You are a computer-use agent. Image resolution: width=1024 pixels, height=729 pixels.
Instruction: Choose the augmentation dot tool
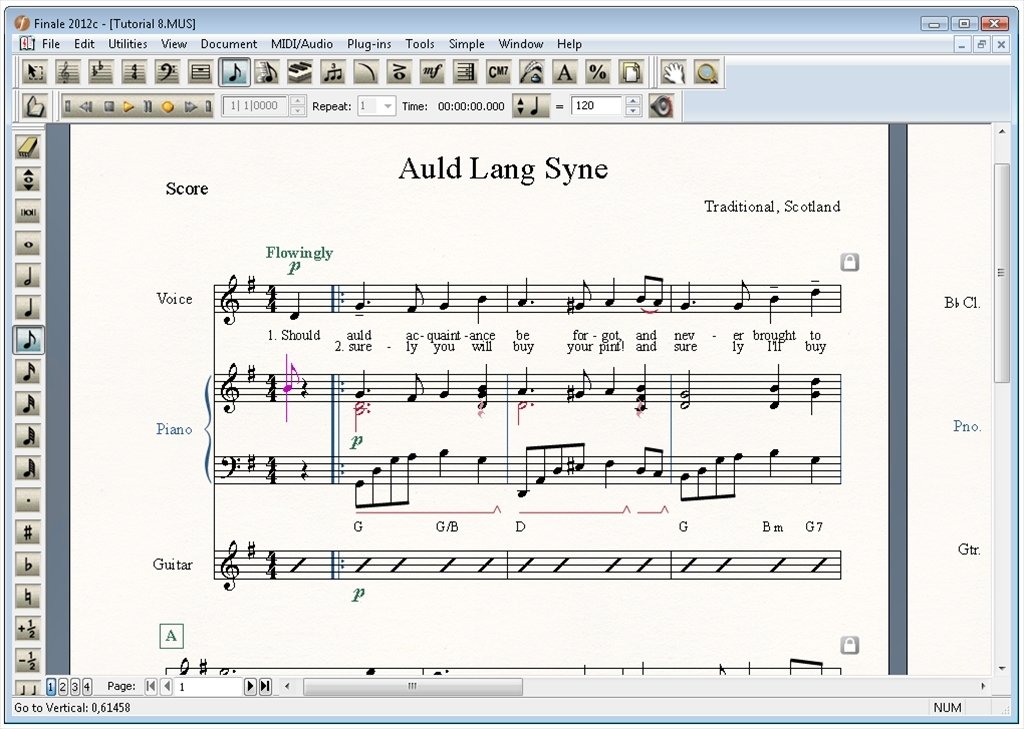28,500
